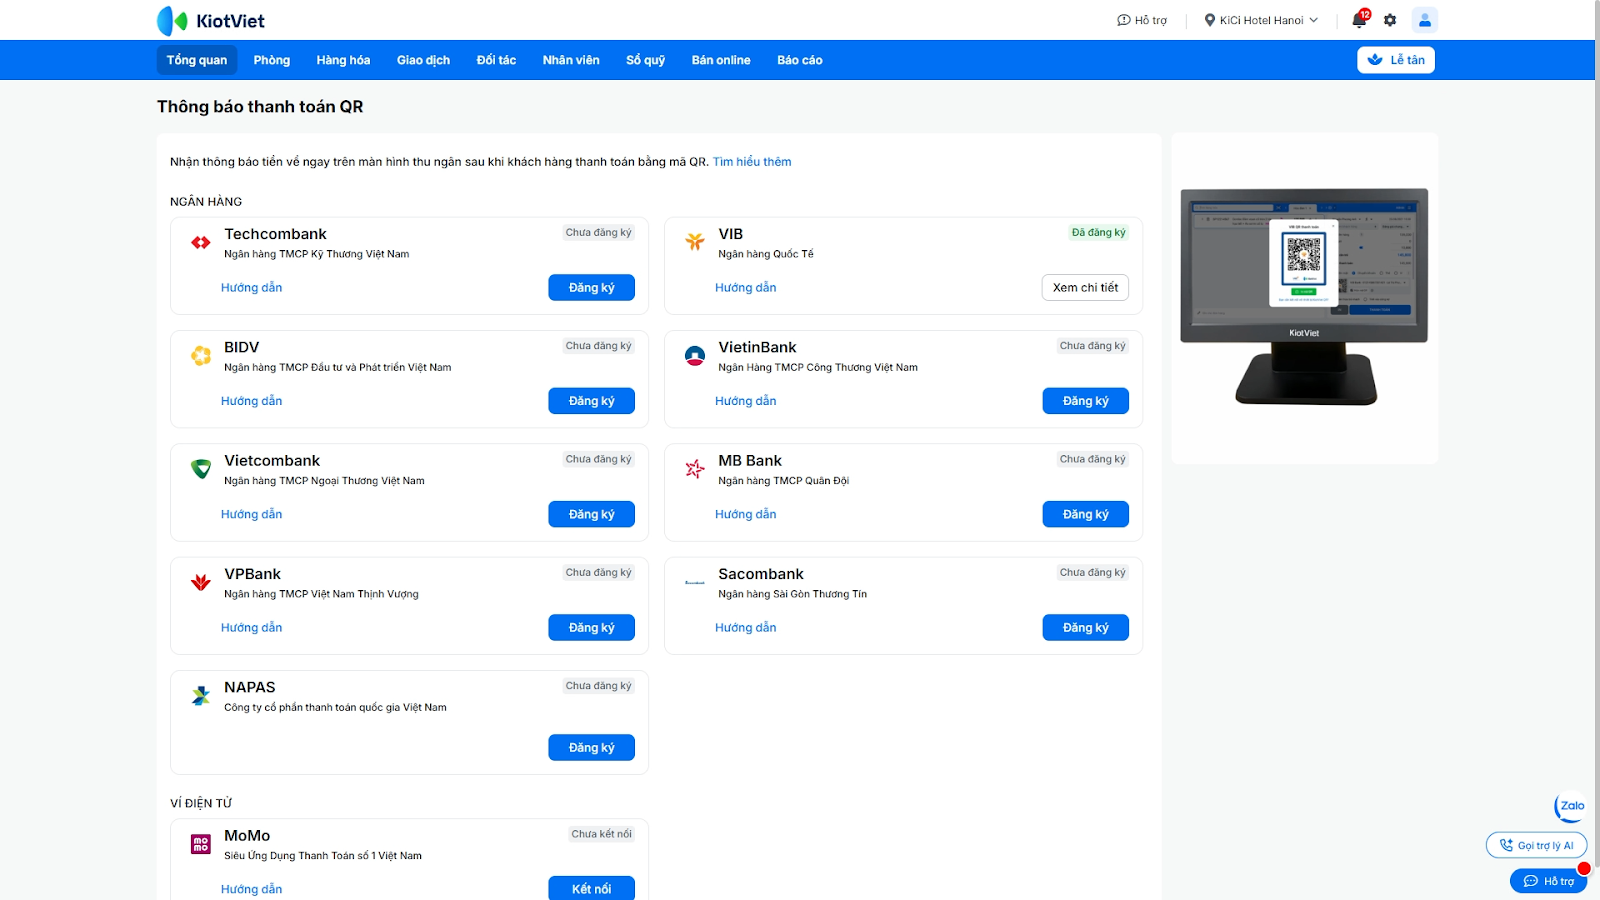
Task: Start Gọi trợ lý AI call
Action: pos(1536,846)
